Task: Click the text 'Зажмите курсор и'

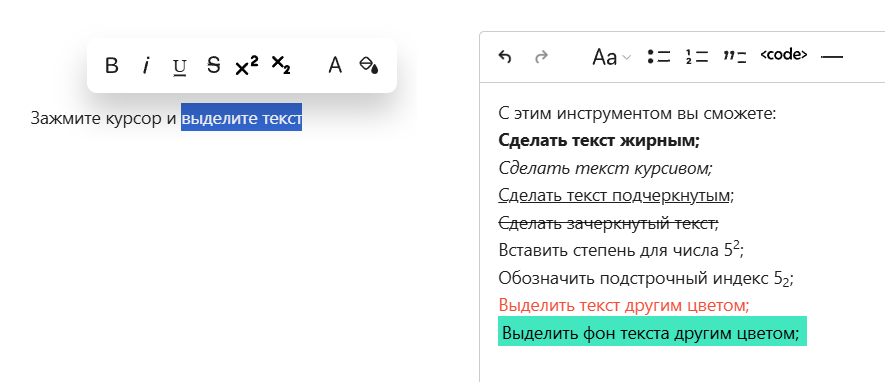Action: pyautogui.click(x=103, y=118)
